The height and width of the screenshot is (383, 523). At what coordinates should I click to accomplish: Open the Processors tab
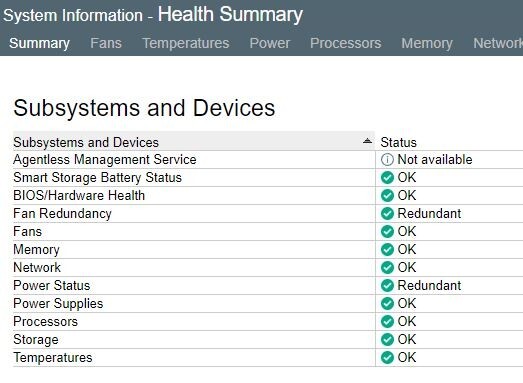coord(346,43)
